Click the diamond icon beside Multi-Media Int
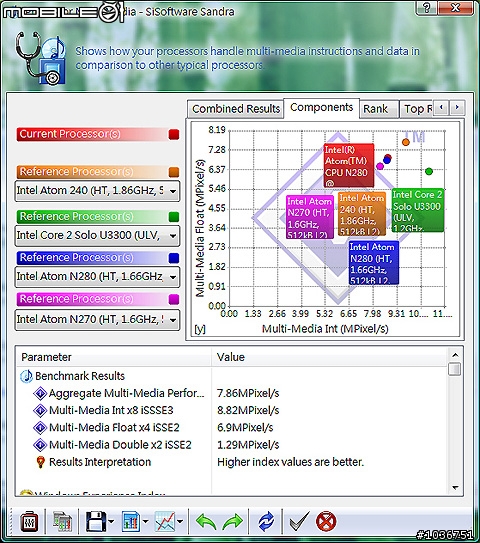This screenshot has width=480, height=543. coord(40,410)
